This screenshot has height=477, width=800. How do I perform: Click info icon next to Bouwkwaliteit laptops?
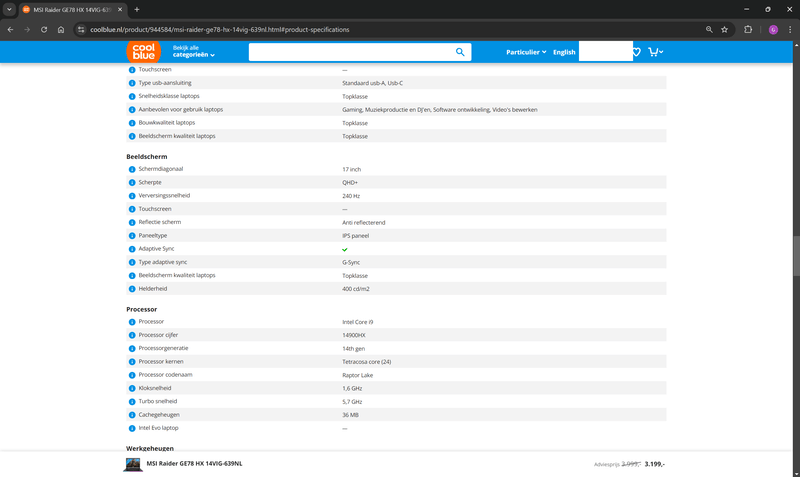pos(132,123)
